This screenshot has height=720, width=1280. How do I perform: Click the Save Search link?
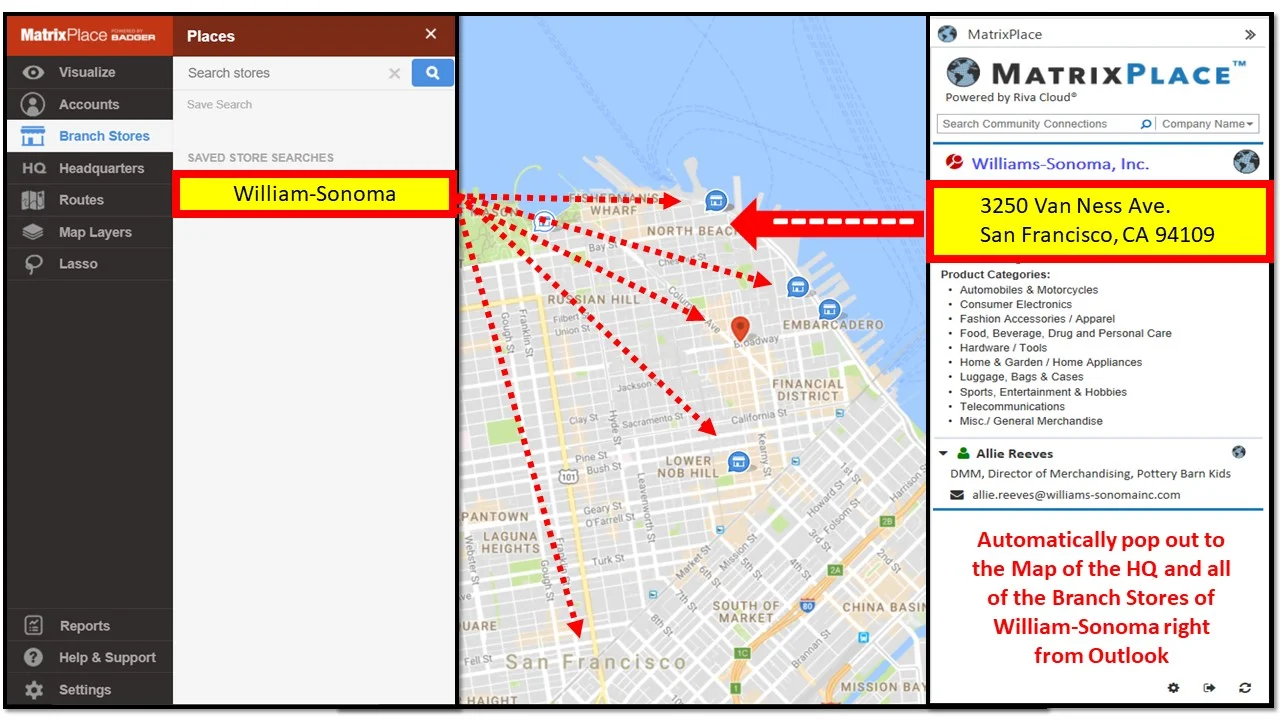pos(219,104)
